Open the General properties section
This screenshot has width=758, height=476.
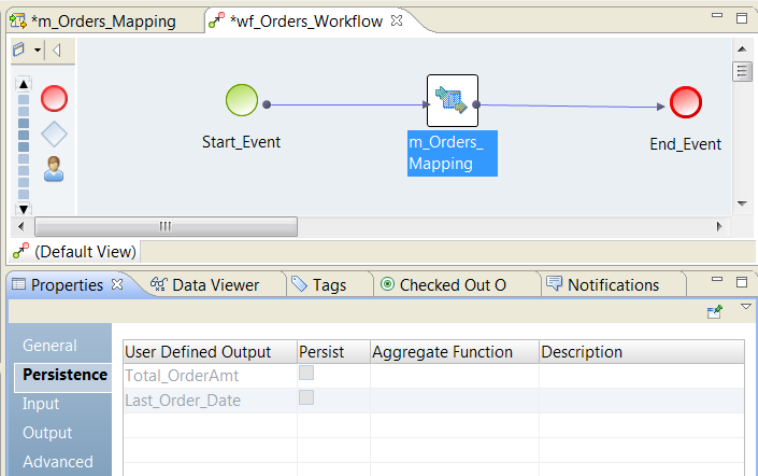[x=50, y=346]
